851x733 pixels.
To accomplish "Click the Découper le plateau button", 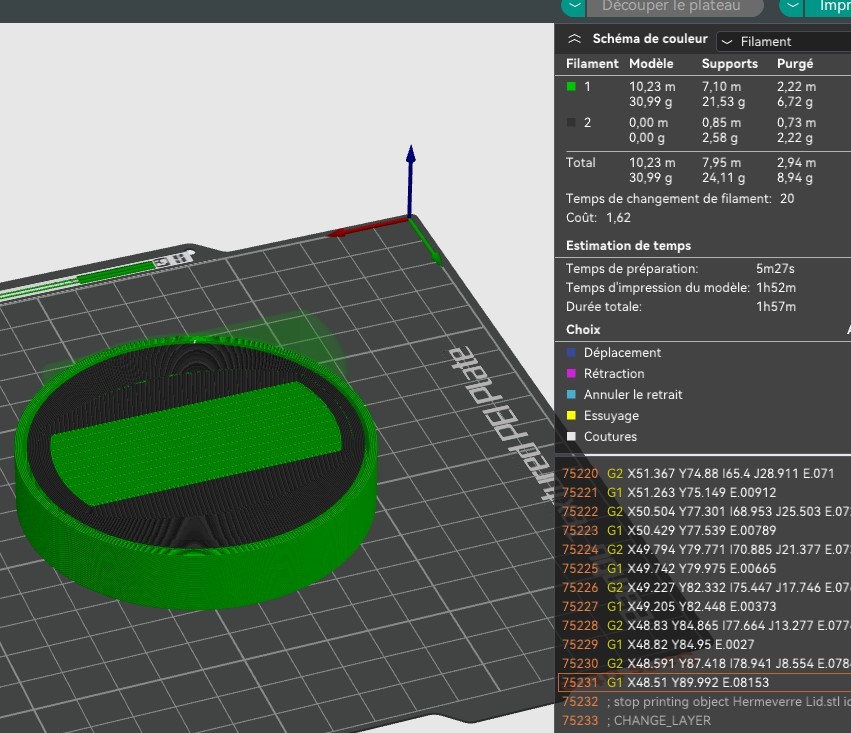I will pyautogui.click(x=671, y=6).
